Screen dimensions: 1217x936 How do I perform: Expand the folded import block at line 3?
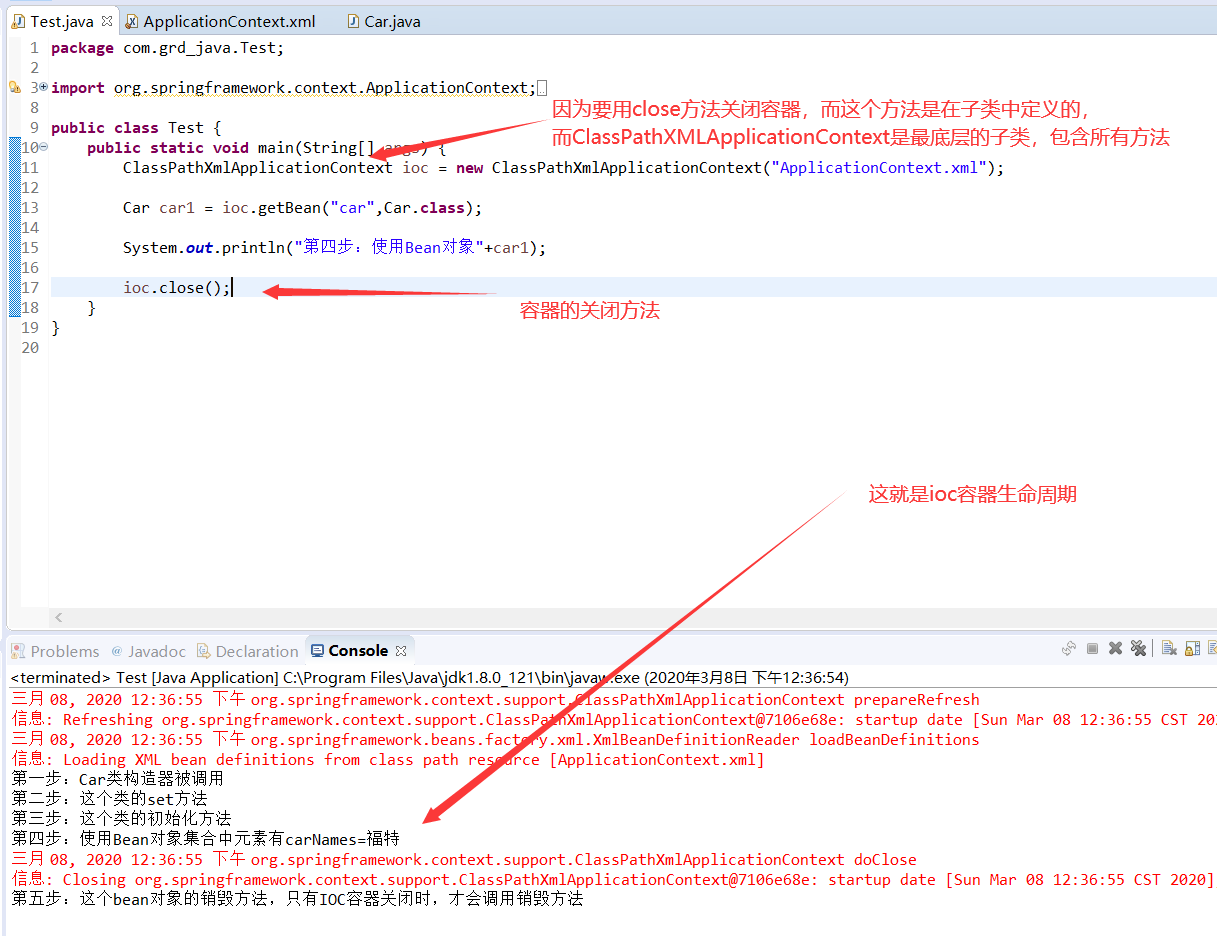43,88
